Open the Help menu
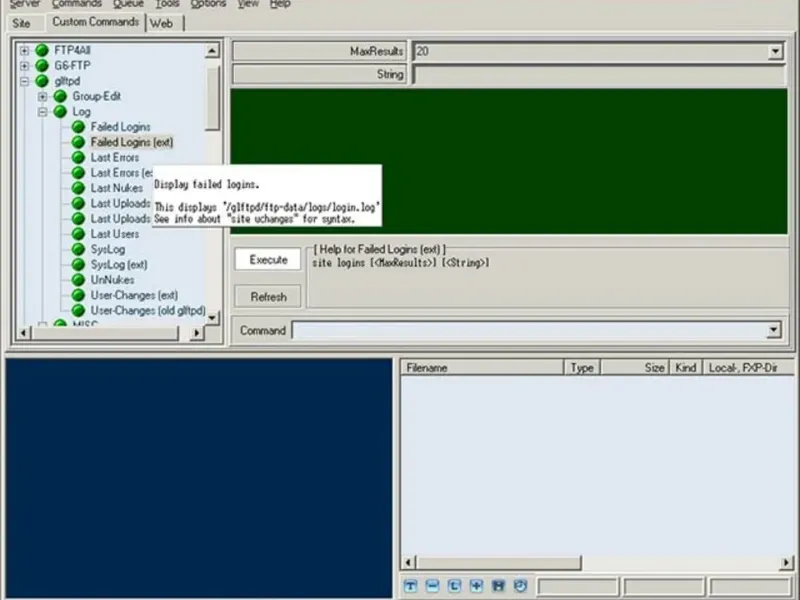Screen dimensions: 800x600 click(x=280, y=4)
